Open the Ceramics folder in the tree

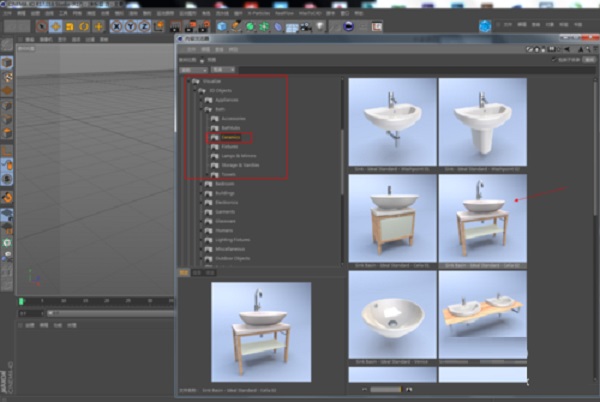[229, 138]
